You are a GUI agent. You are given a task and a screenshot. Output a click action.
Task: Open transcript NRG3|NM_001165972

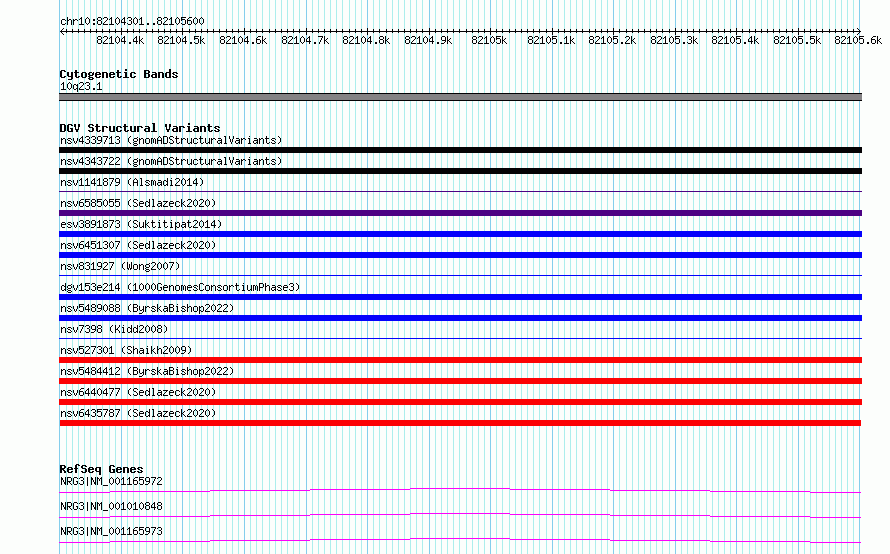[111, 481]
